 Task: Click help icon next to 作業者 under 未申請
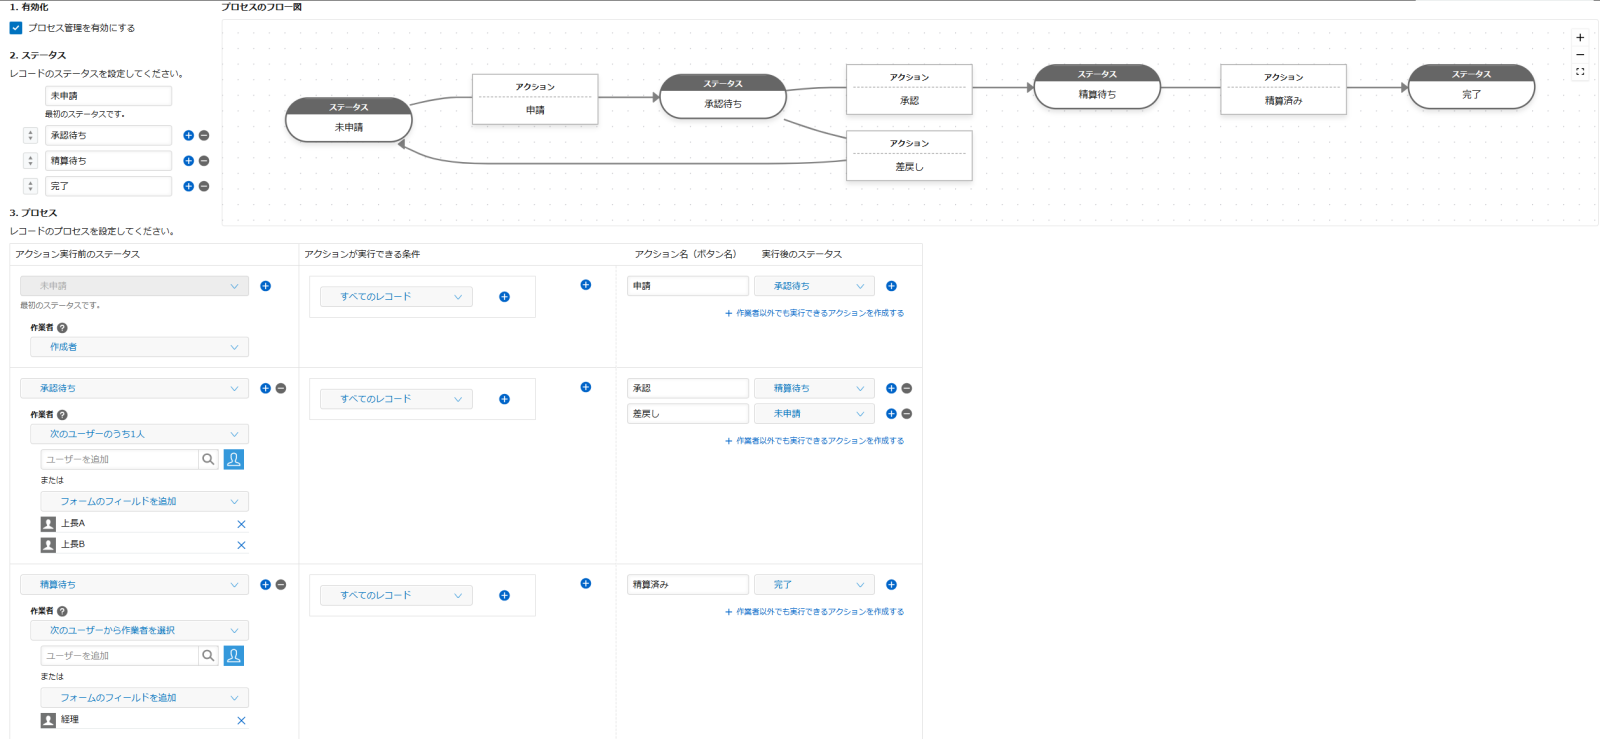[x=62, y=328]
